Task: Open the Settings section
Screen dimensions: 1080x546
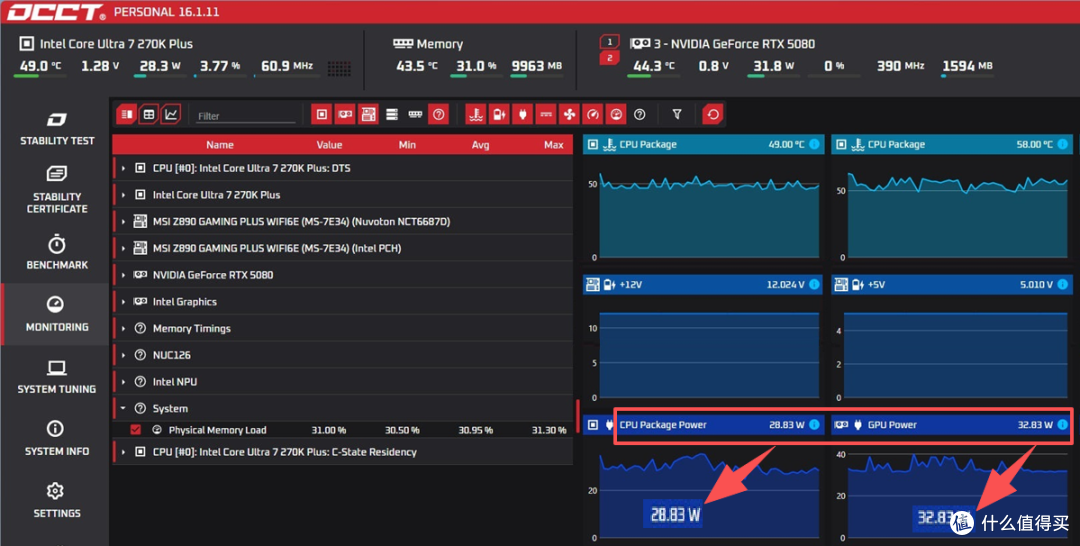Action: click(x=56, y=501)
